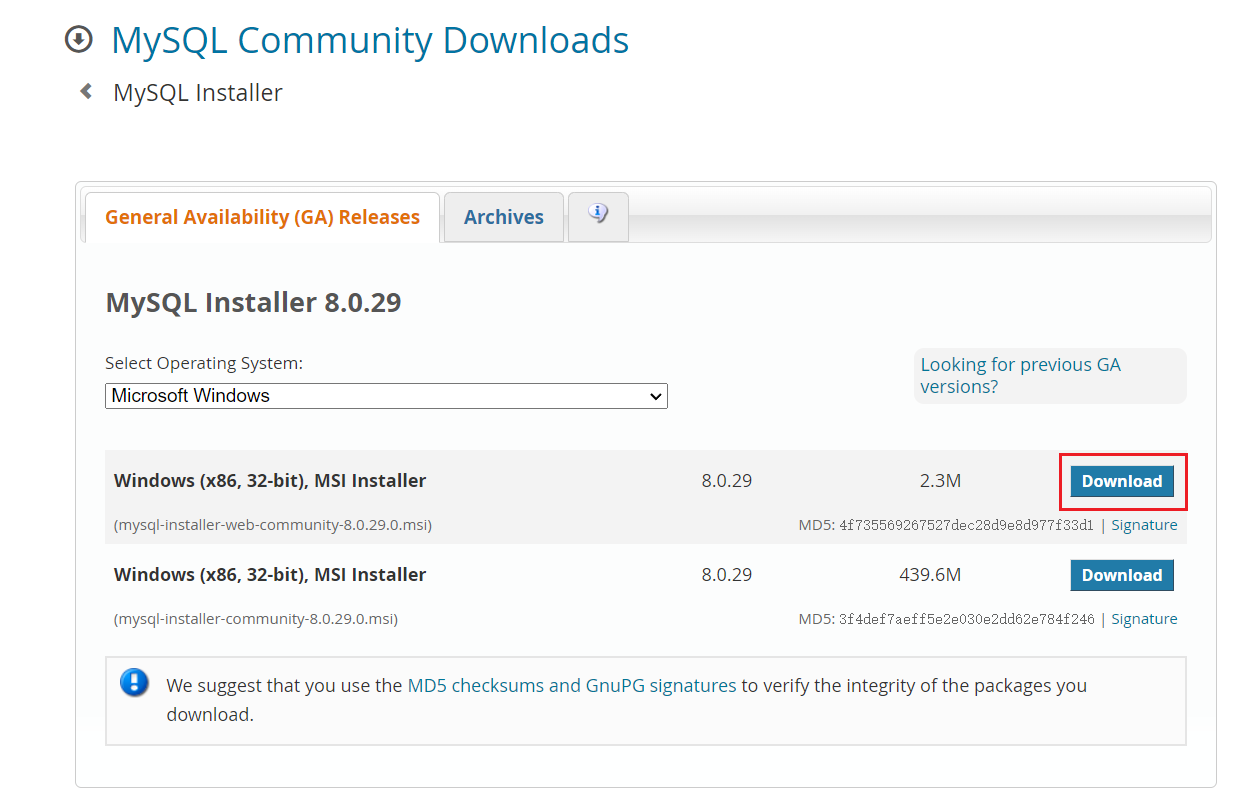Click version 8.0.29 in the 439.6M row
Screen dimensions: 1247x799
tap(727, 575)
